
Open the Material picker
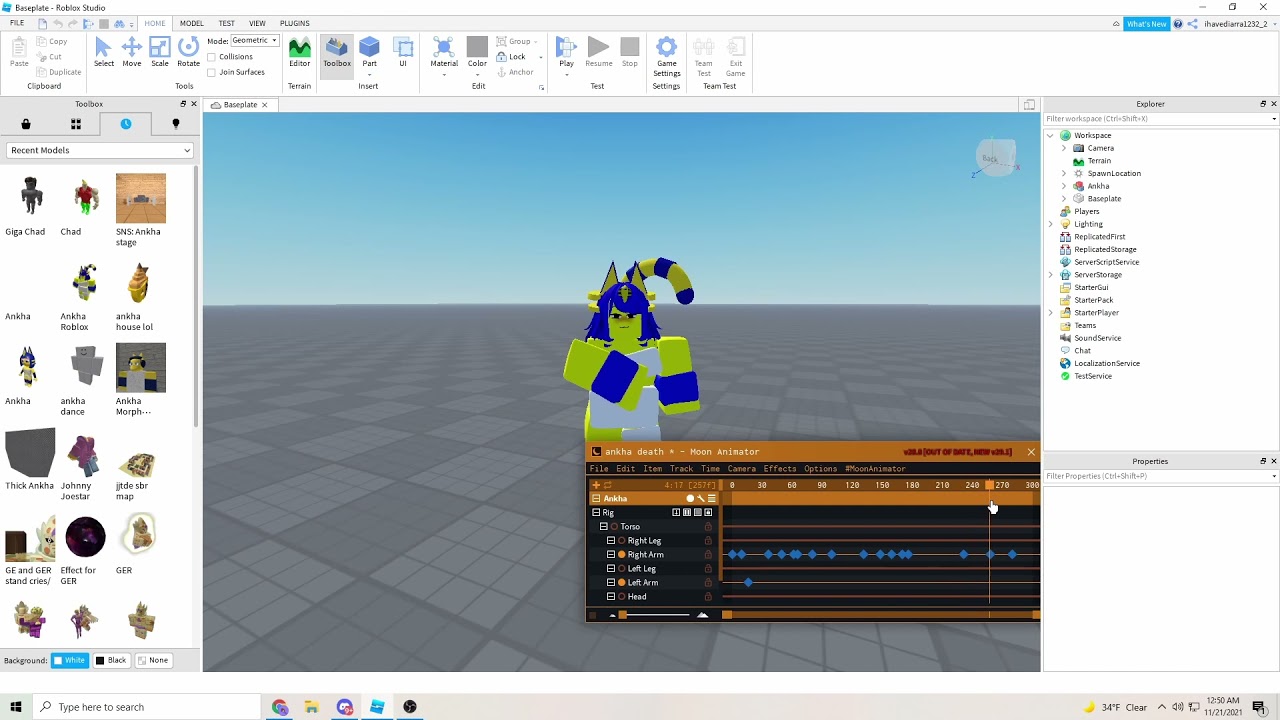pyautogui.click(x=444, y=54)
